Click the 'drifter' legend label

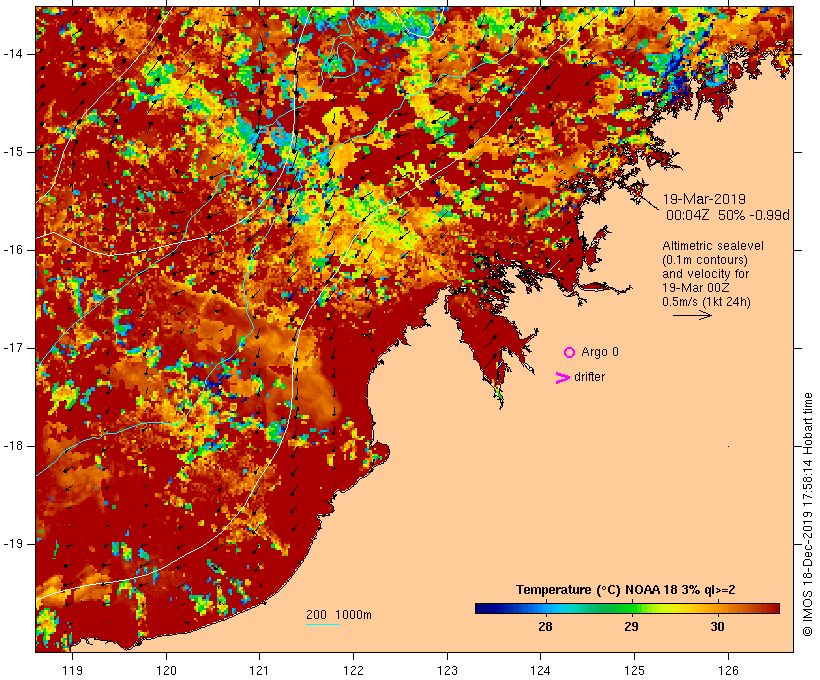click(x=589, y=377)
